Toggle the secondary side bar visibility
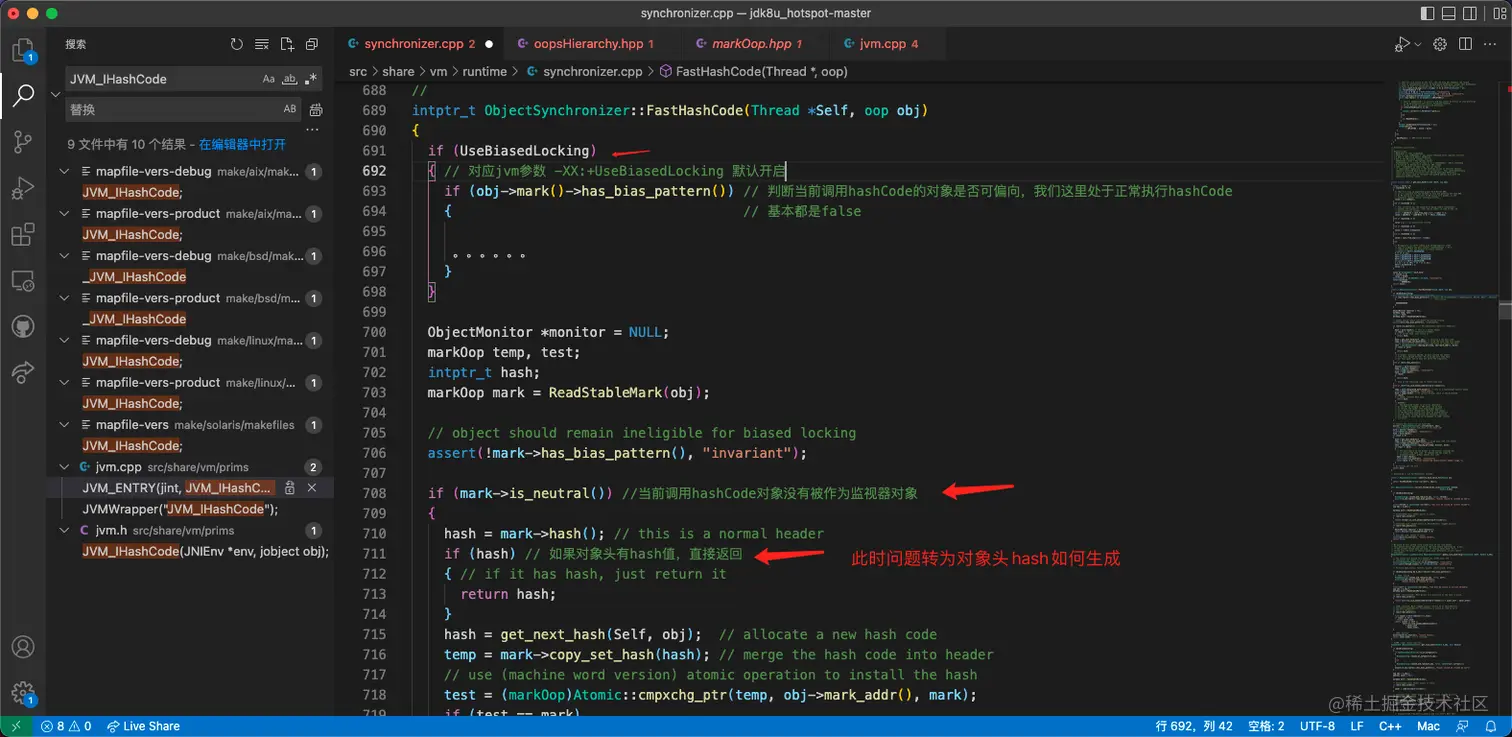 pyautogui.click(x=1472, y=13)
